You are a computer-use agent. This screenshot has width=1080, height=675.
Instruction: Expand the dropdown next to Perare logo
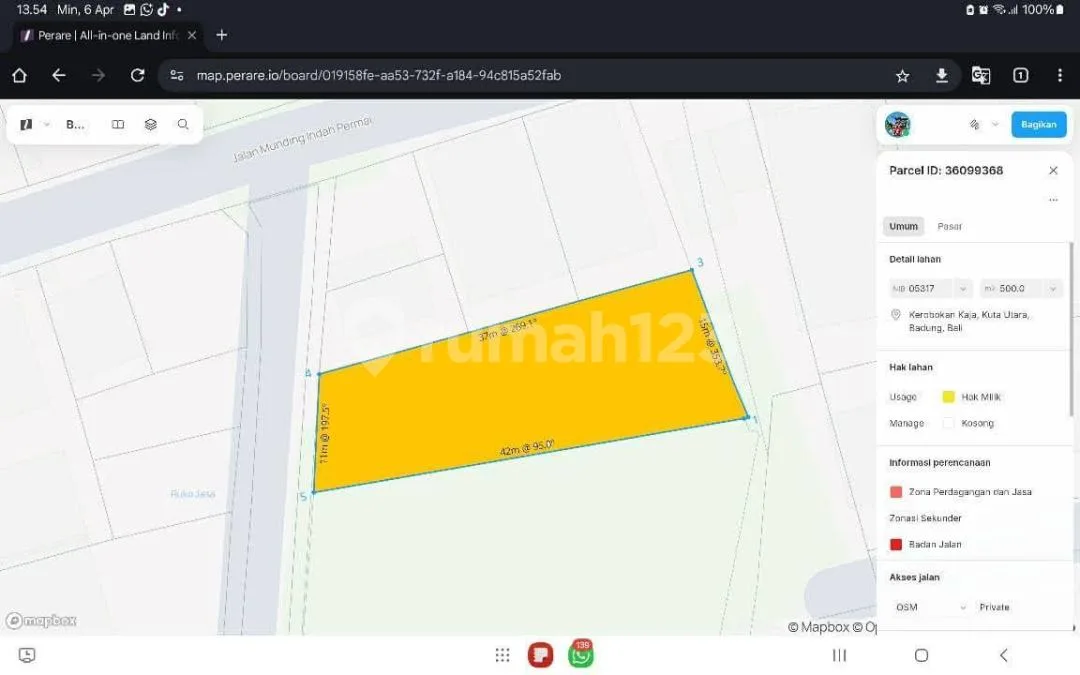tap(47, 125)
